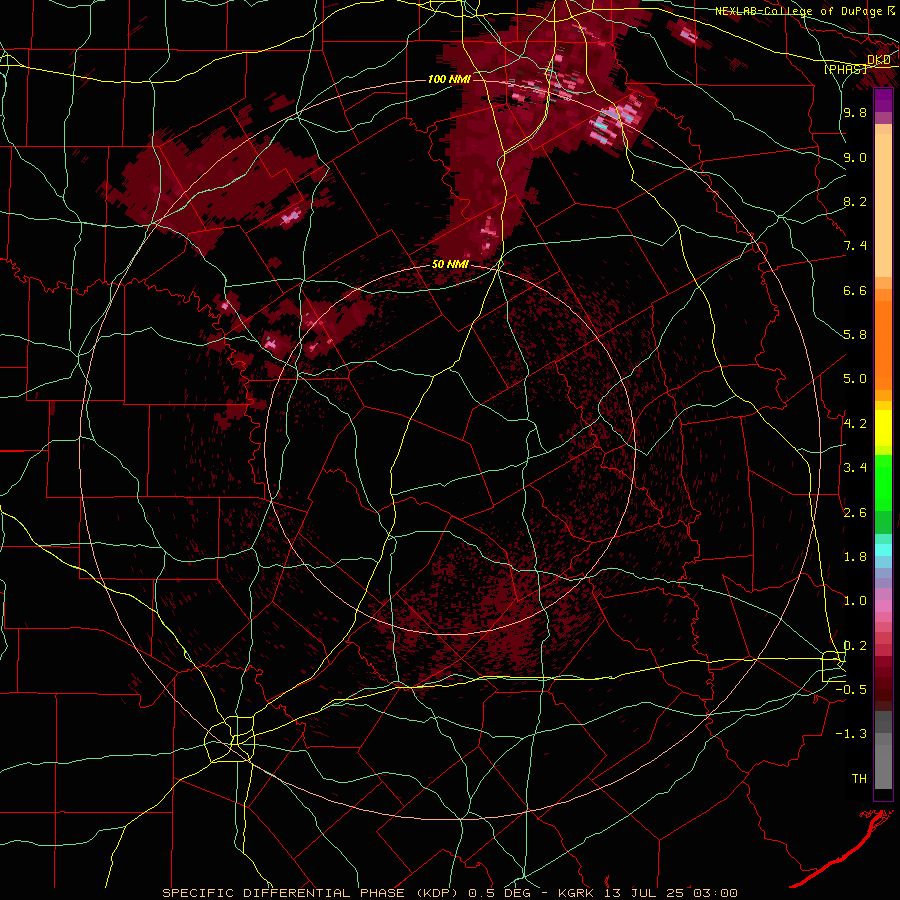
Task: Click the gray band near TH on scale
Action: [x=883, y=769]
